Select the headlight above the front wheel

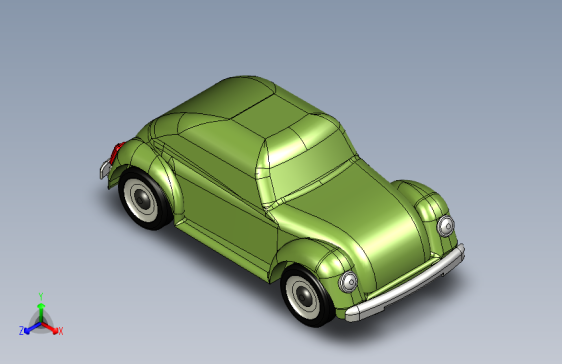(348, 281)
